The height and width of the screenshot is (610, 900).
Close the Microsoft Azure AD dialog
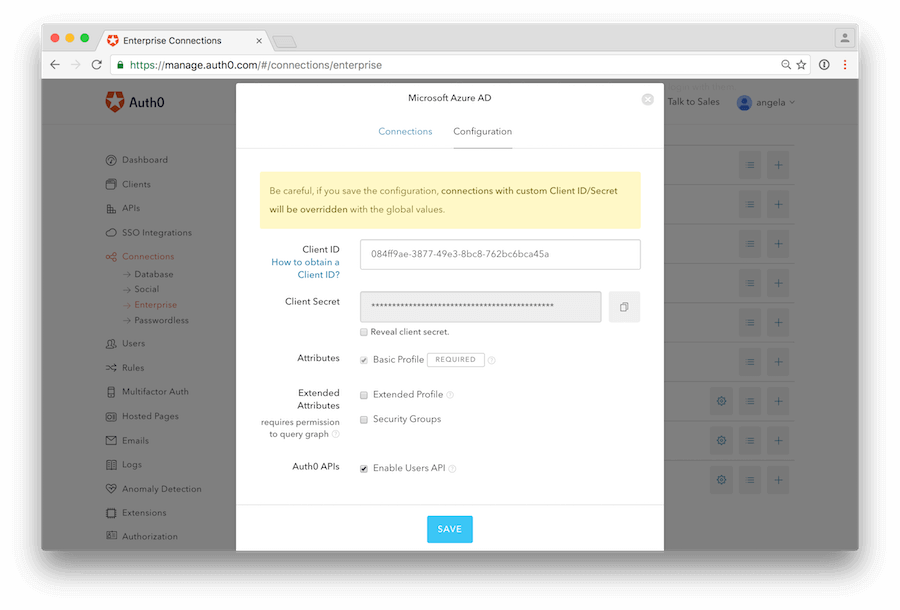pyautogui.click(x=647, y=99)
